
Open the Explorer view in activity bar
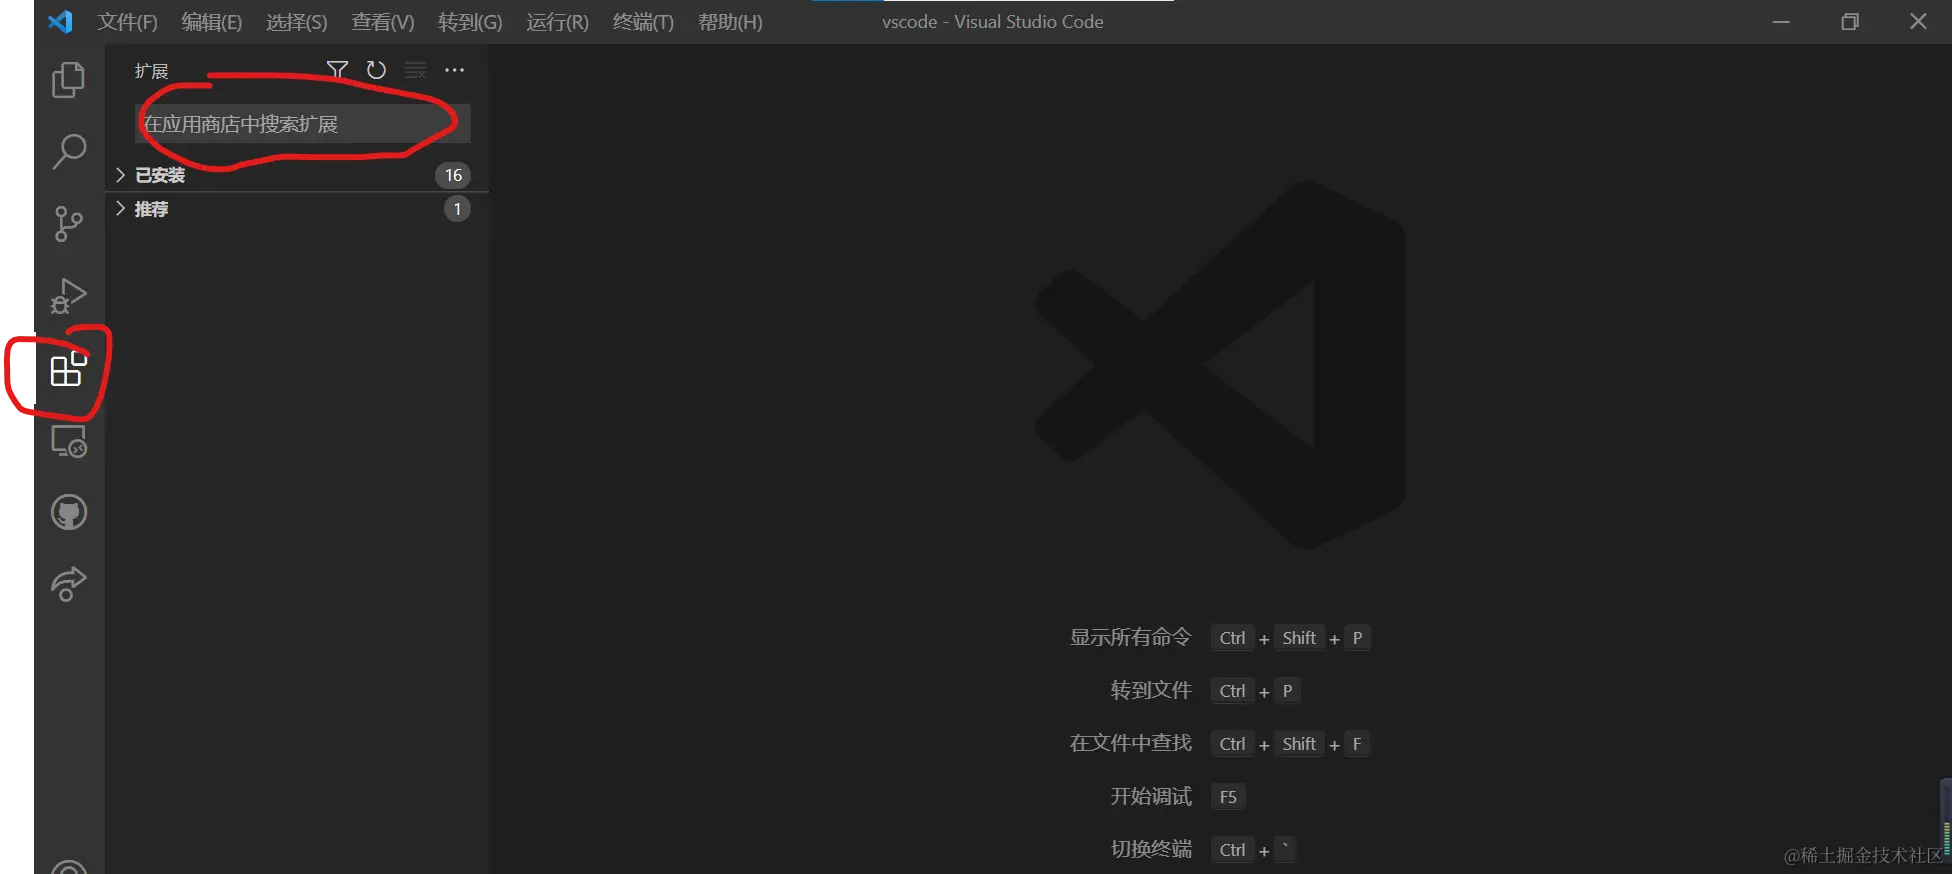tap(69, 80)
